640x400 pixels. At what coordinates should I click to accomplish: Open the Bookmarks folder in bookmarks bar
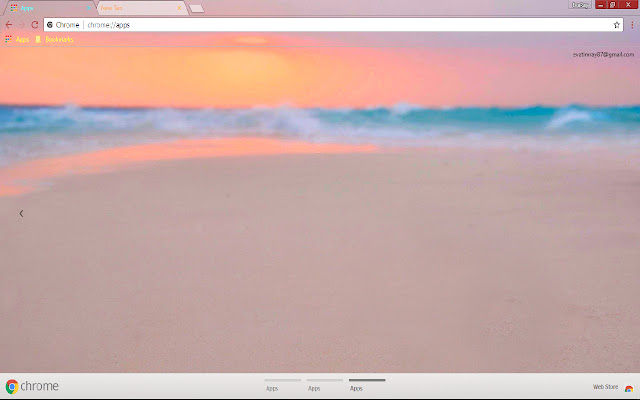pyautogui.click(x=54, y=39)
